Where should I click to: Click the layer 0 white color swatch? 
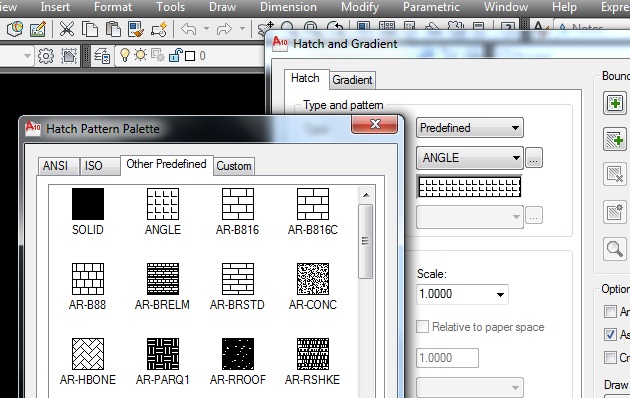coord(190,56)
